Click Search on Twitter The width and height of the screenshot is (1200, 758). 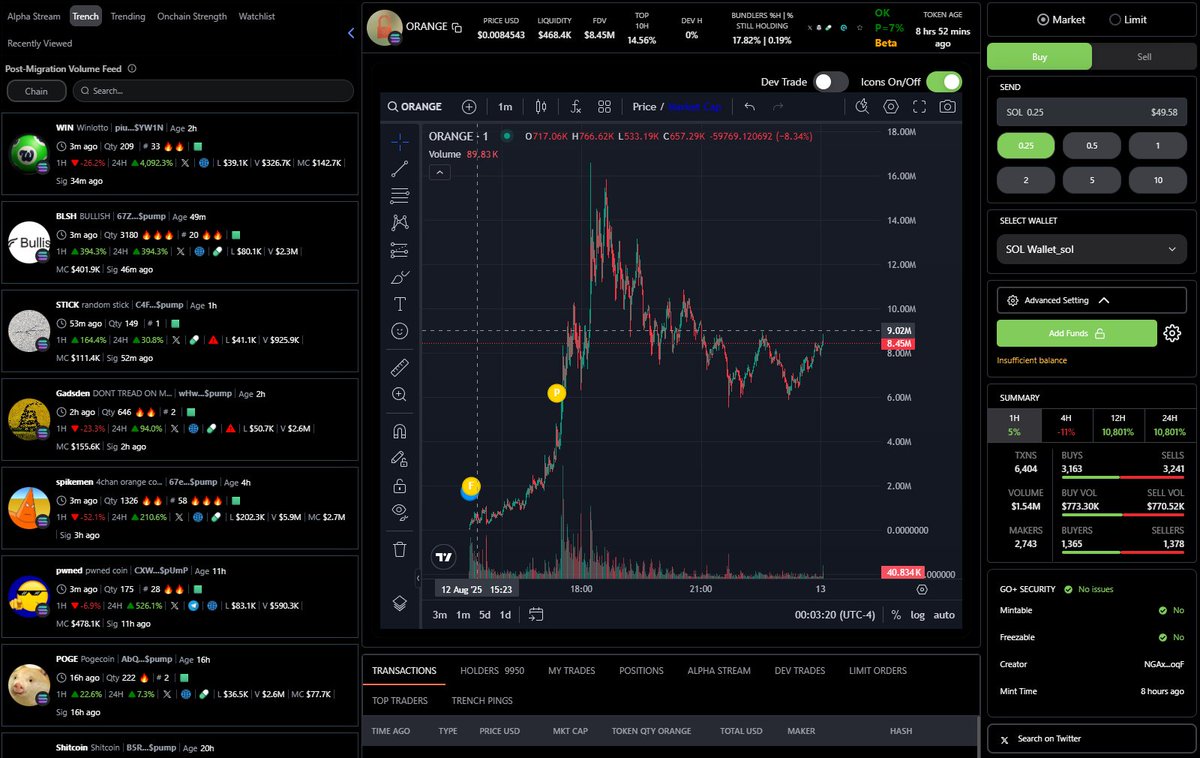click(x=1091, y=738)
